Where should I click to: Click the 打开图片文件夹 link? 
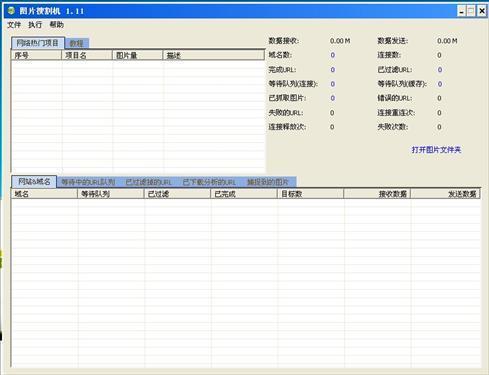tap(436, 150)
